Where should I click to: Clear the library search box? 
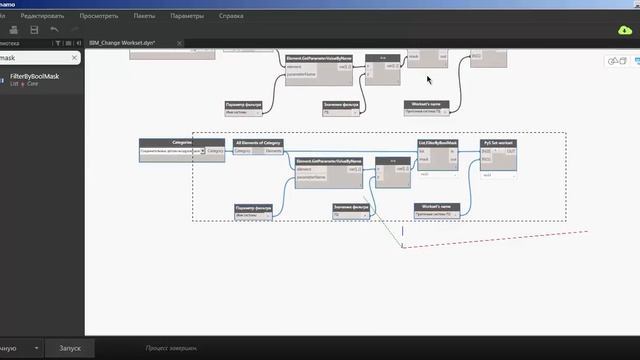(74, 58)
